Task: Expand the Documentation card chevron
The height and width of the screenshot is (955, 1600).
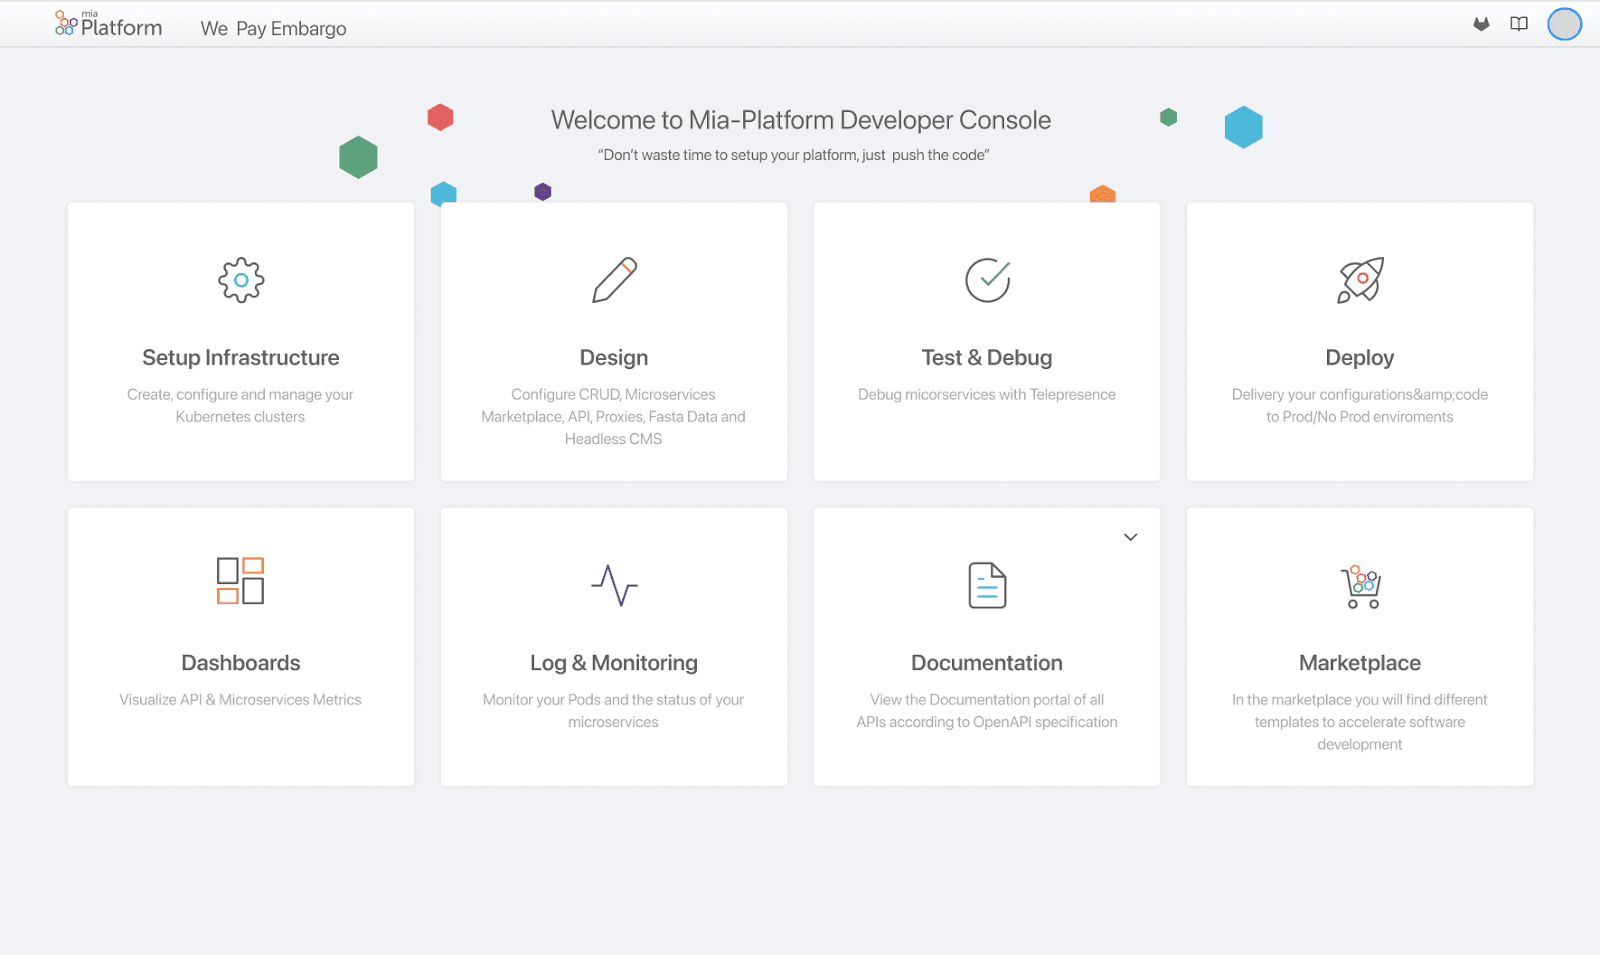Action: tap(1130, 537)
